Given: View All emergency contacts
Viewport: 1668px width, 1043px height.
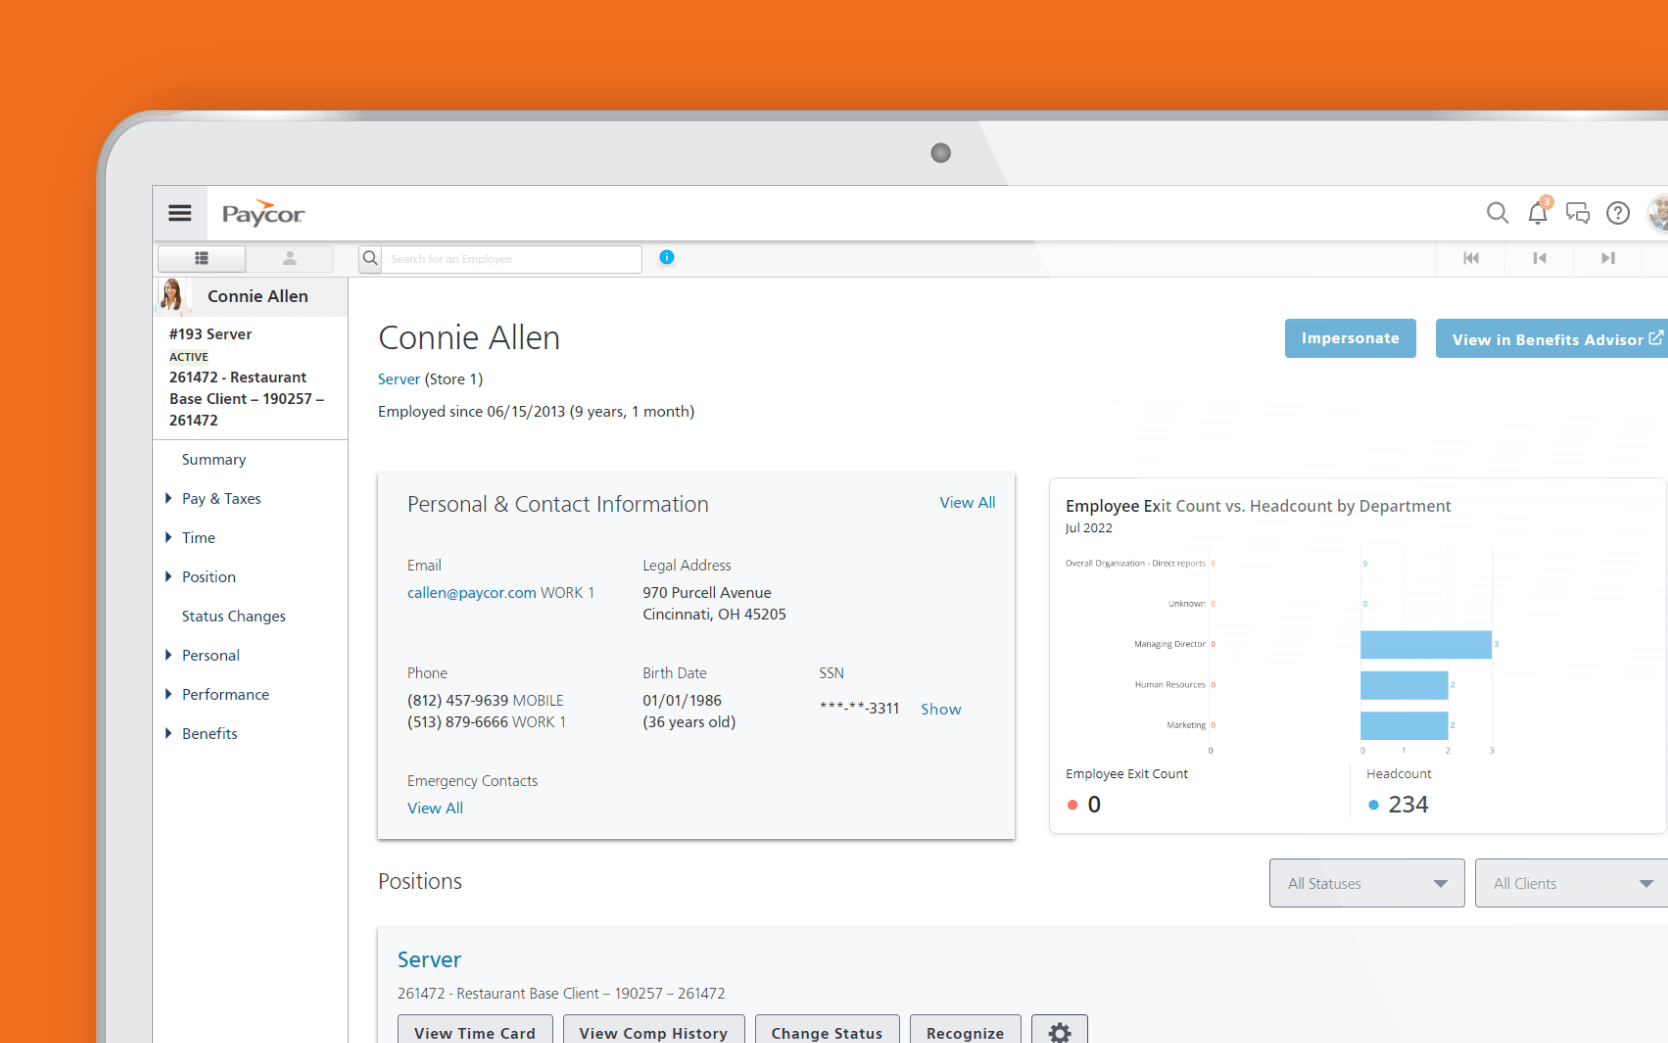Looking at the screenshot, I should tap(435, 808).
